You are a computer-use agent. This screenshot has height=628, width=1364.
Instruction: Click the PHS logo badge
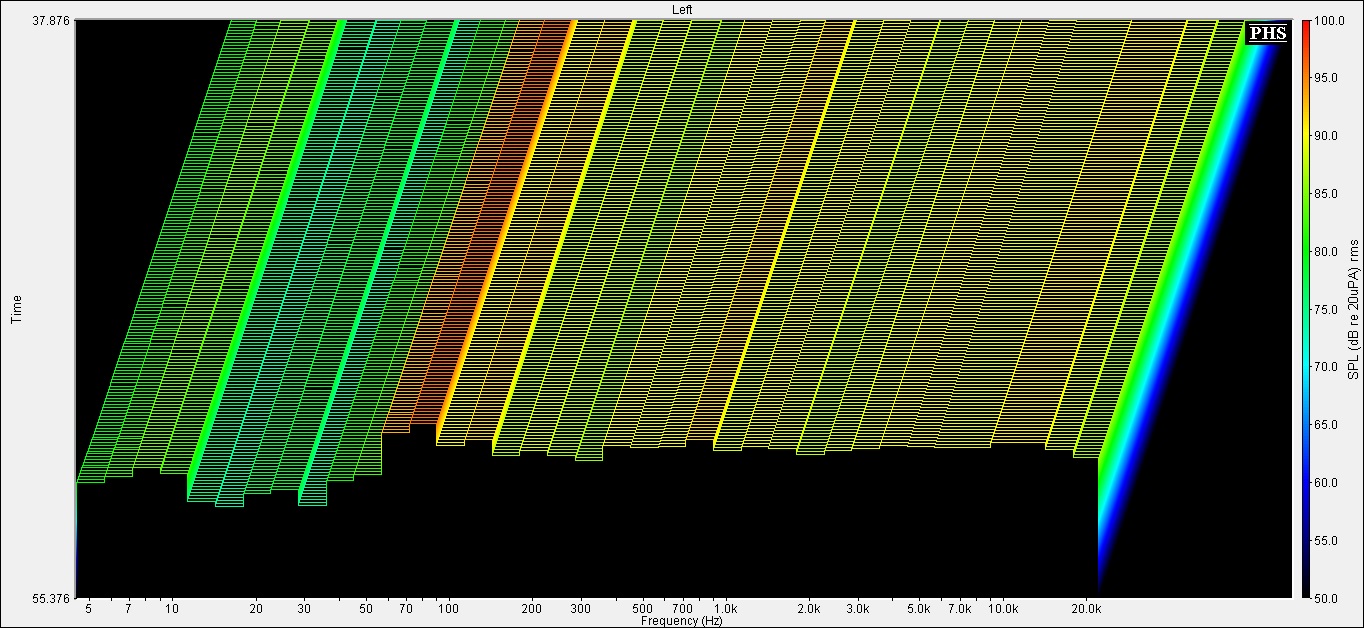[1267, 33]
